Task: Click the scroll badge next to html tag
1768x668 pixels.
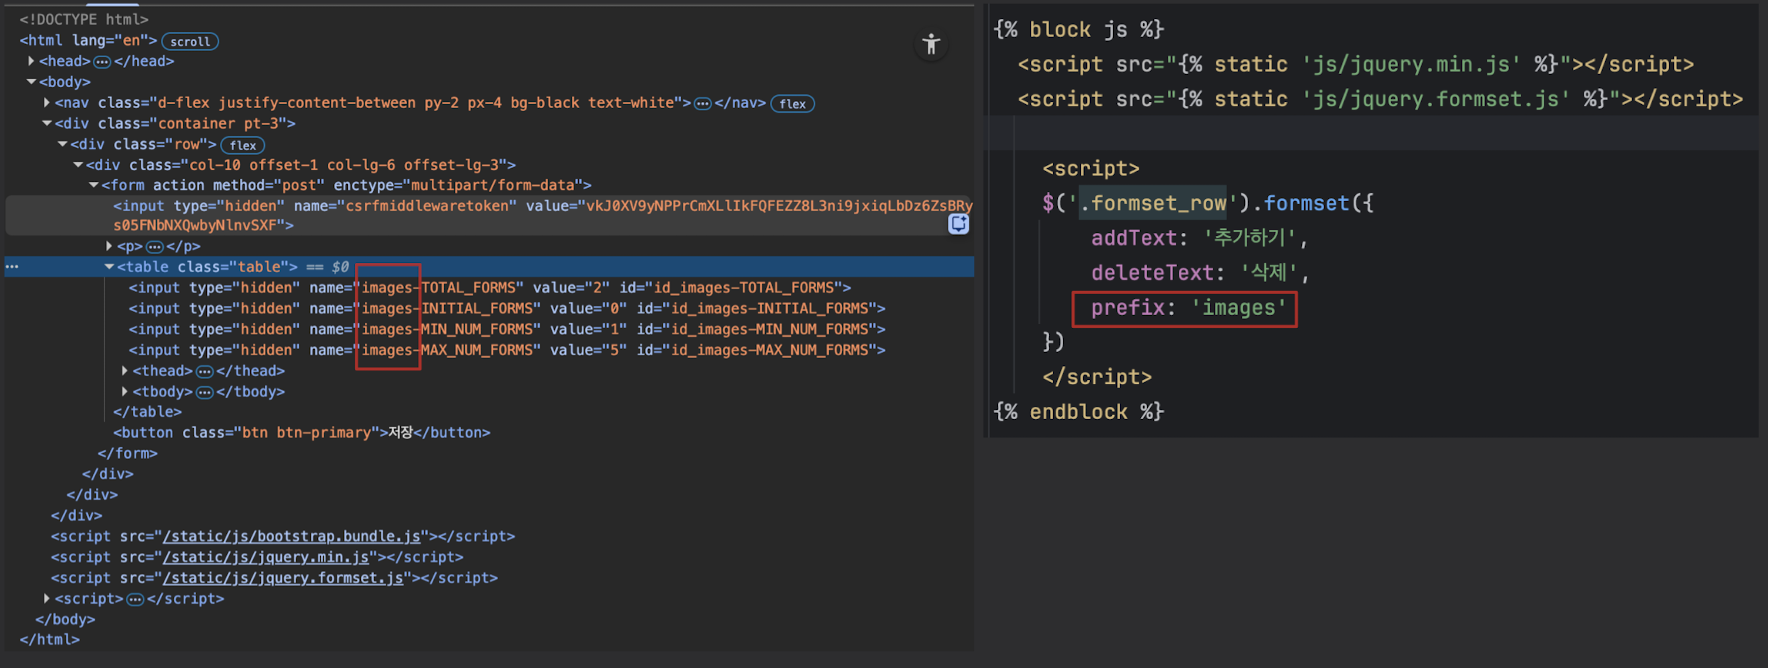Action: click(190, 42)
